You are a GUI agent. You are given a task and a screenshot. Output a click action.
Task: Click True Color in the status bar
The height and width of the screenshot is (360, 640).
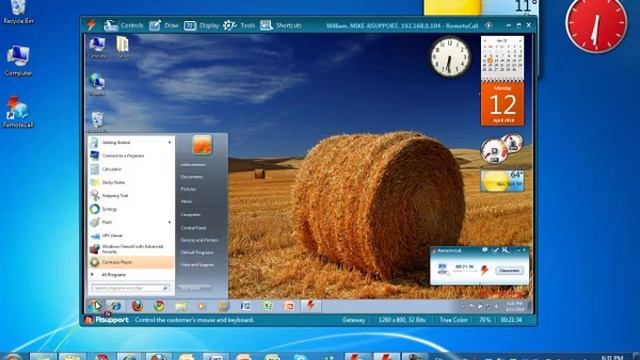(453, 320)
